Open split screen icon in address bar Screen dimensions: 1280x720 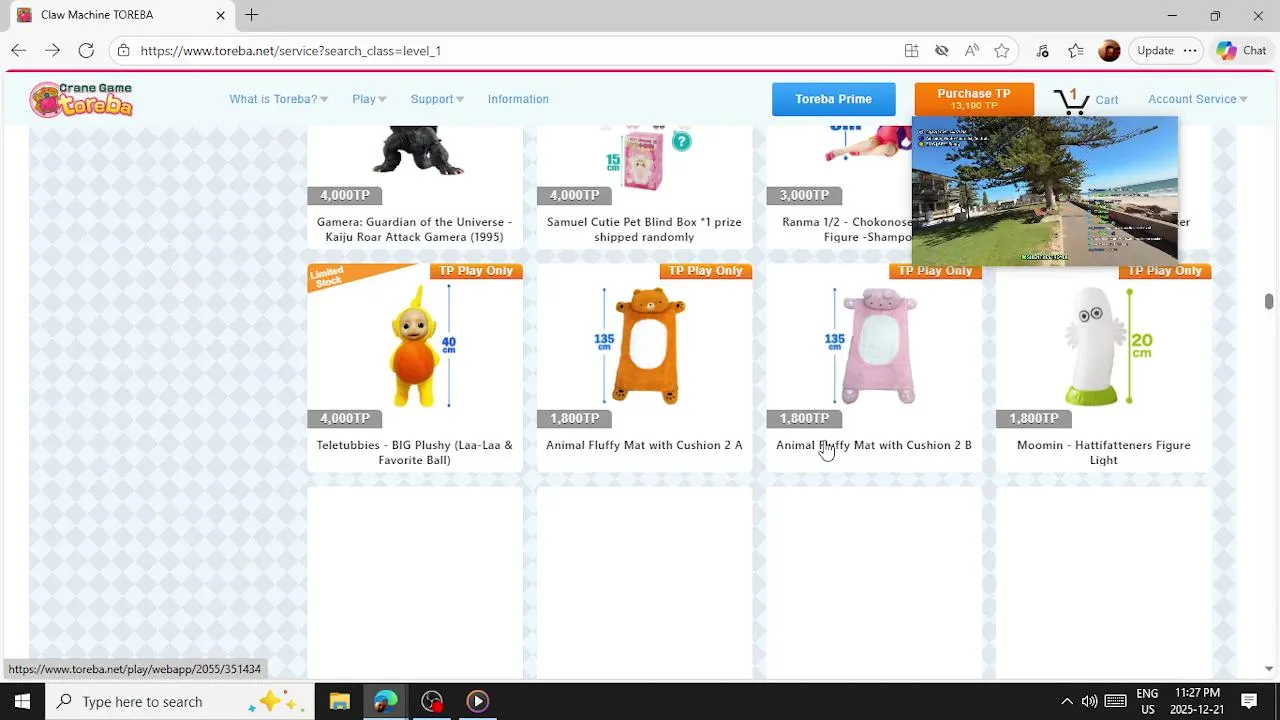click(x=911, y=50)
